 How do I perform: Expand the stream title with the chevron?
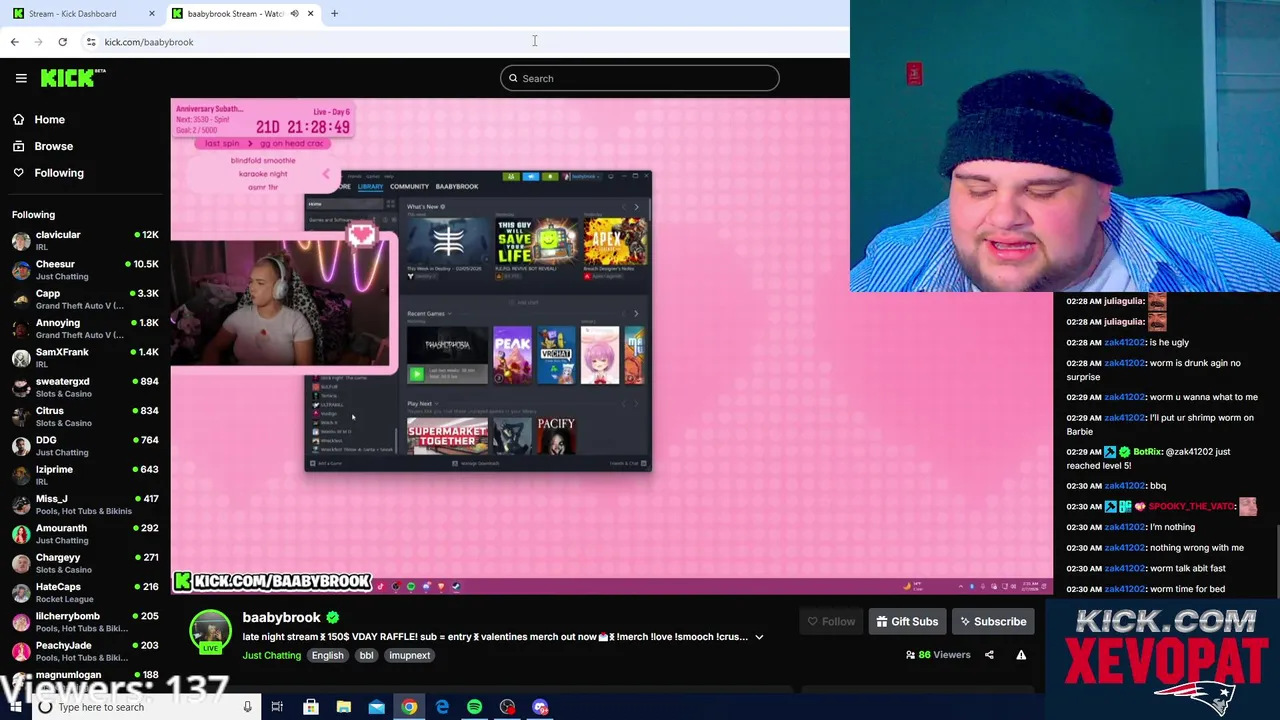tap(759, 637)
